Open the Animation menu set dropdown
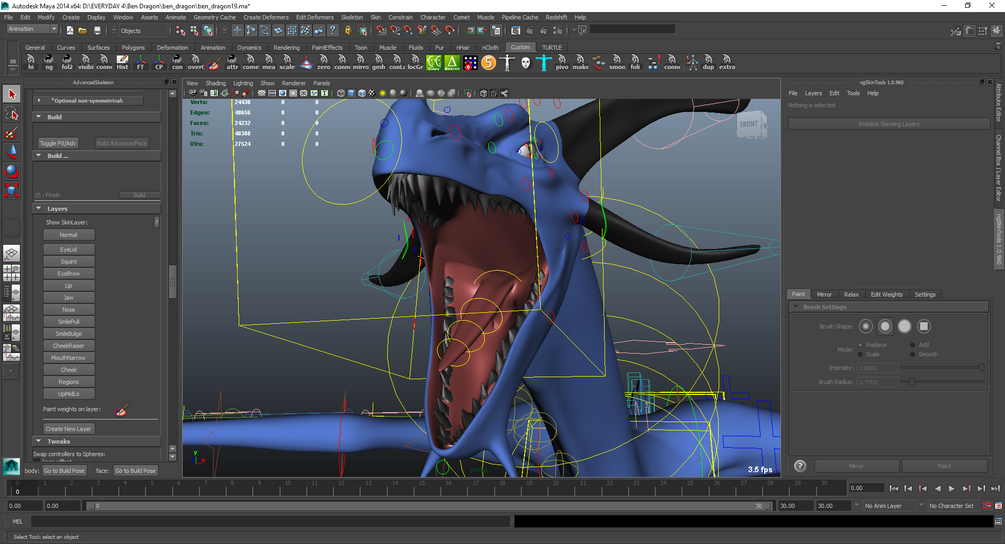This screenshot has width=1005, height=544. pos(34,29)
